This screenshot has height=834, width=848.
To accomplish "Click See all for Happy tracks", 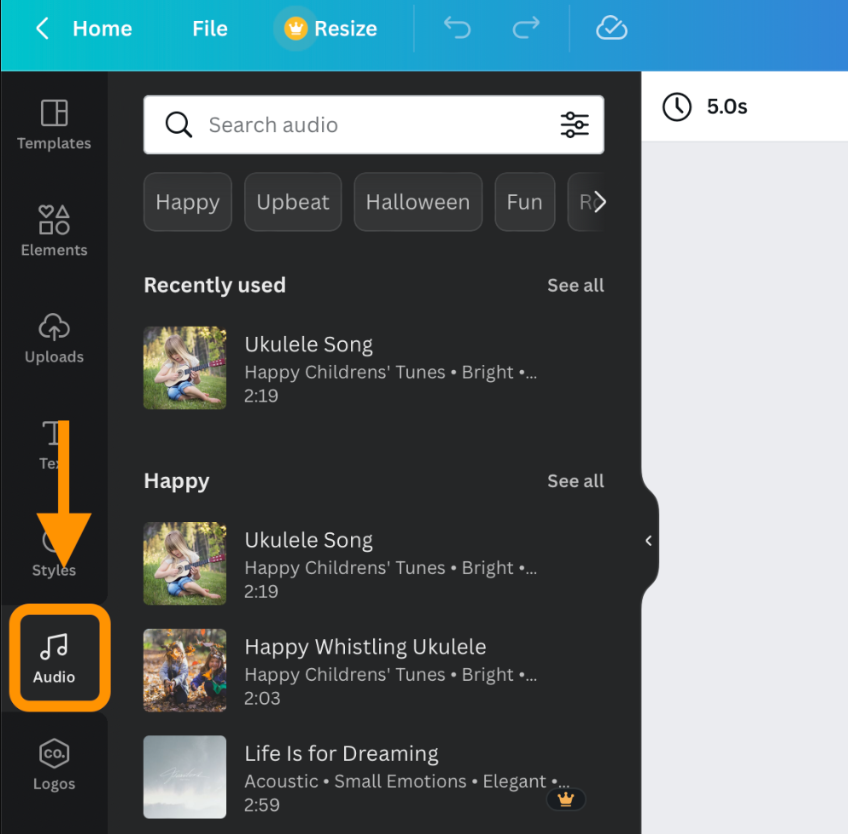I will (575, 481).
